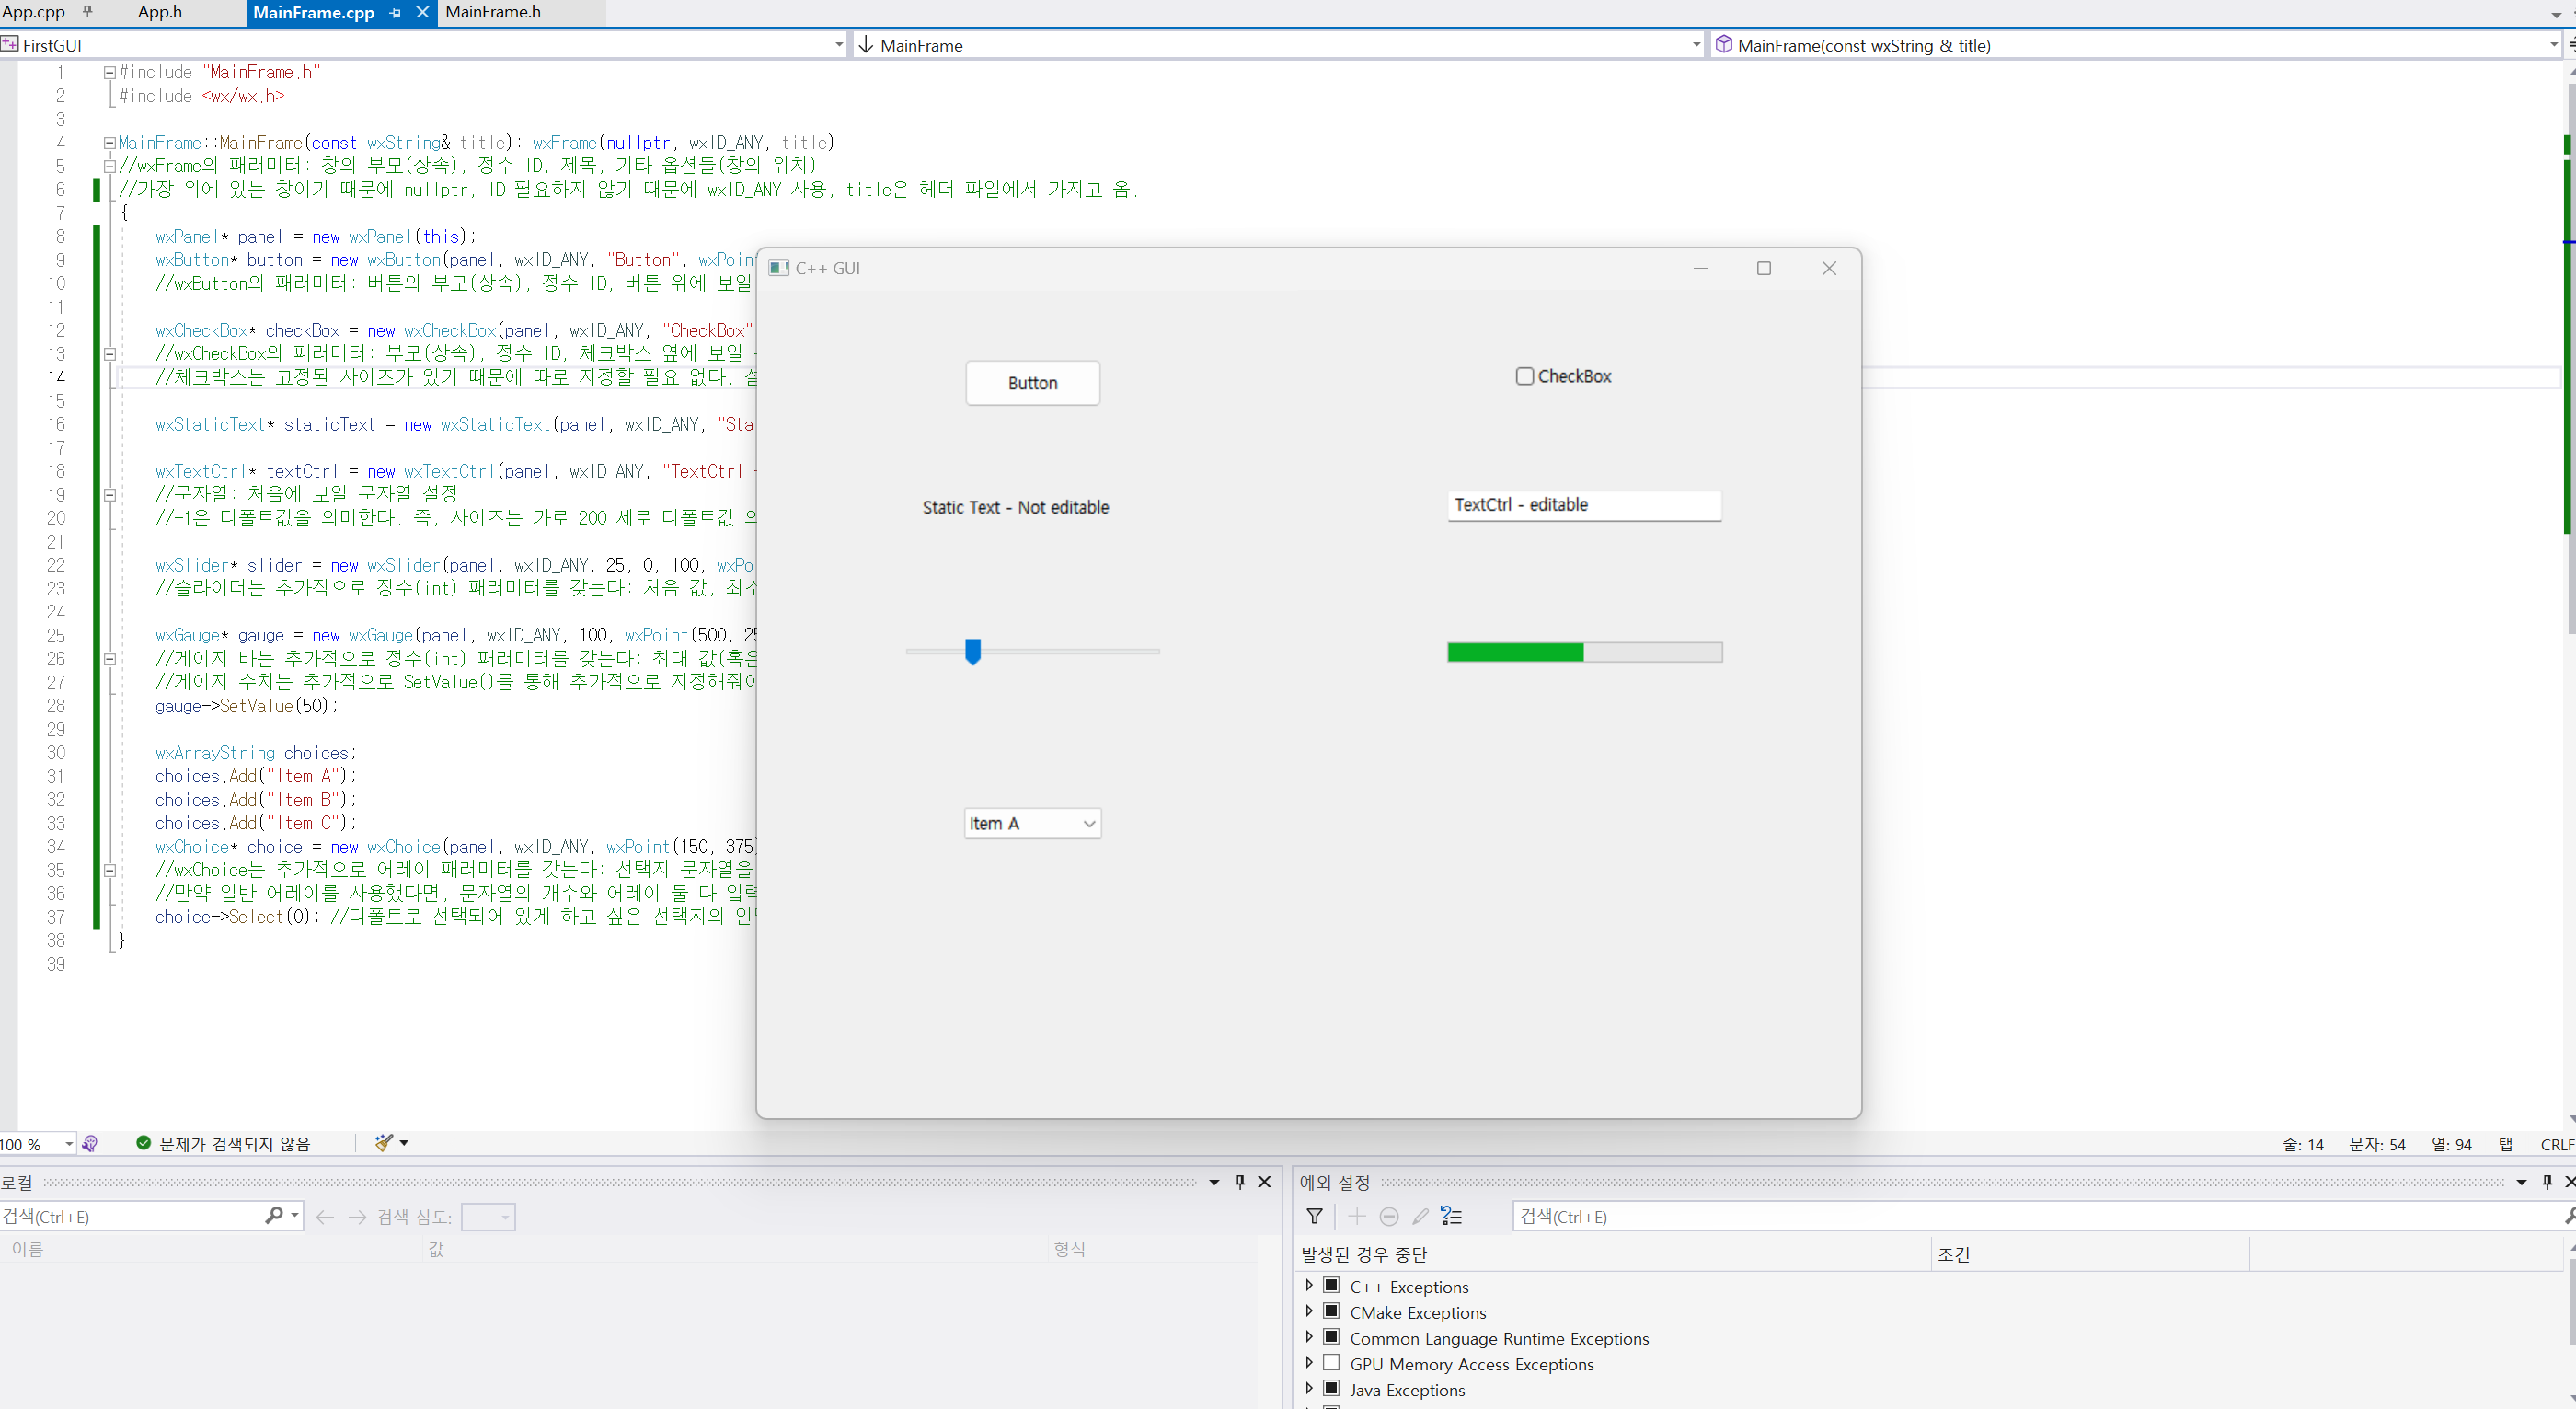The width and height of the screenshot is (2576, 1409).
Task: Click the 로컬 panel search field
Action: [x=130, y=1216]
